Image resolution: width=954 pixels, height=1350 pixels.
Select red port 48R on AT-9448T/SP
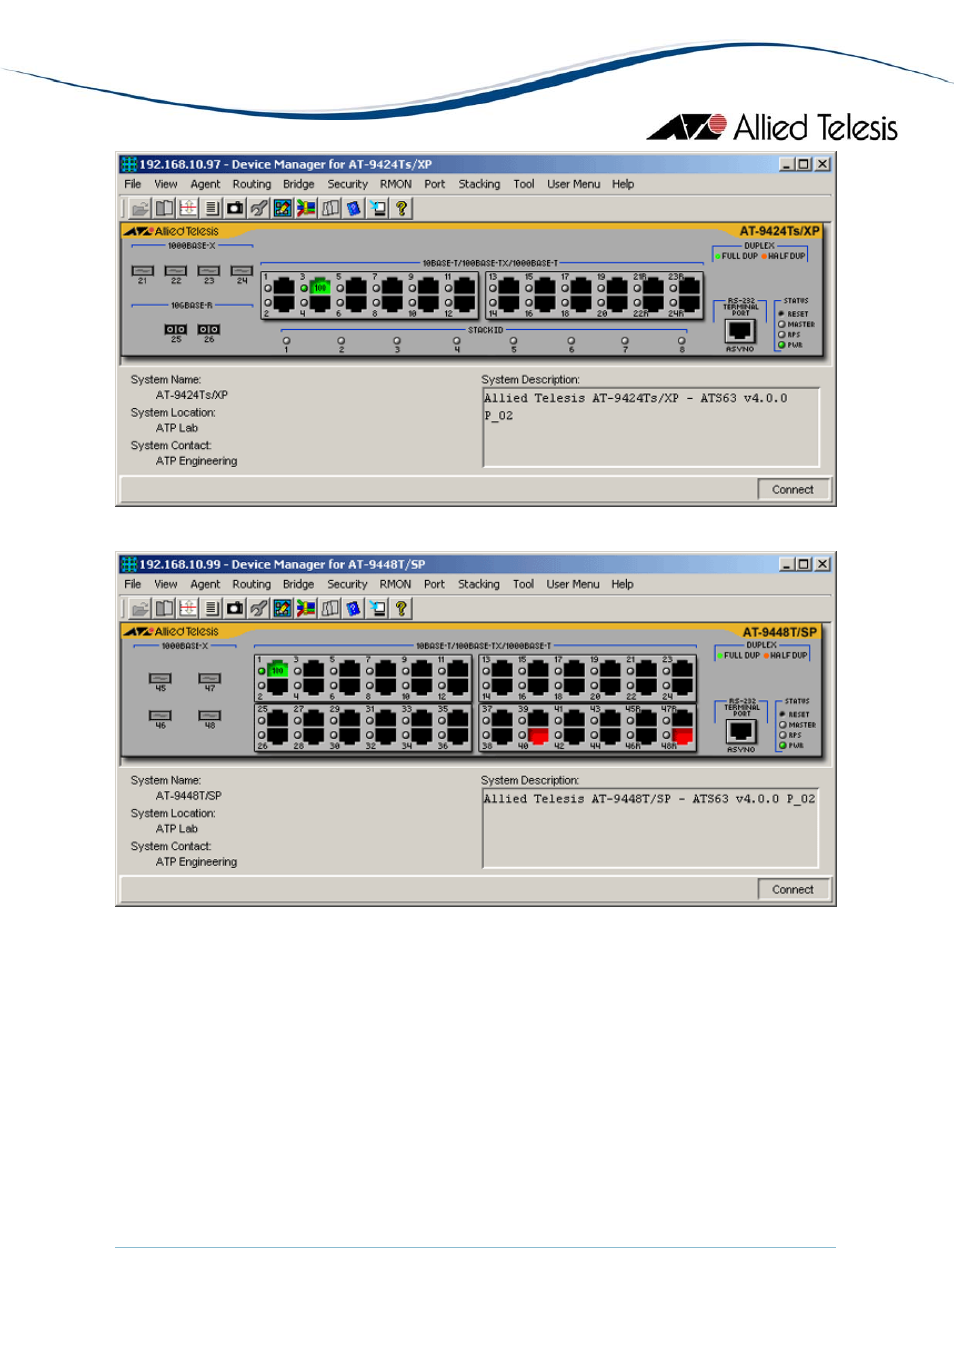pos(682,736)
